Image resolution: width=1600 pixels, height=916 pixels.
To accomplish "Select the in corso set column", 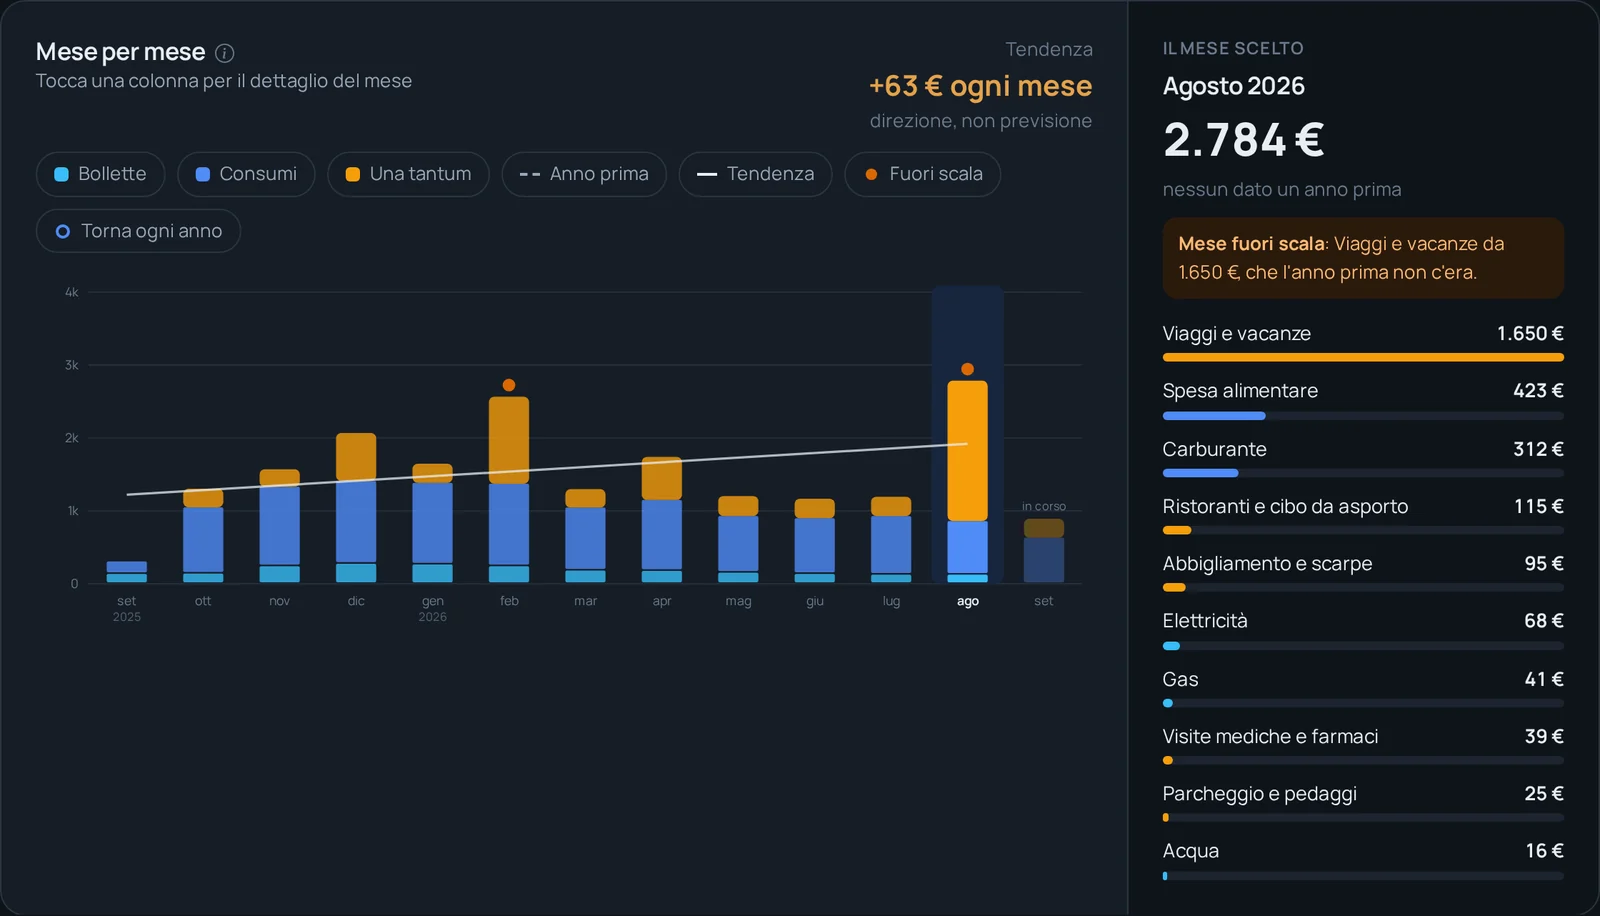I will [x=1044, y=551].
